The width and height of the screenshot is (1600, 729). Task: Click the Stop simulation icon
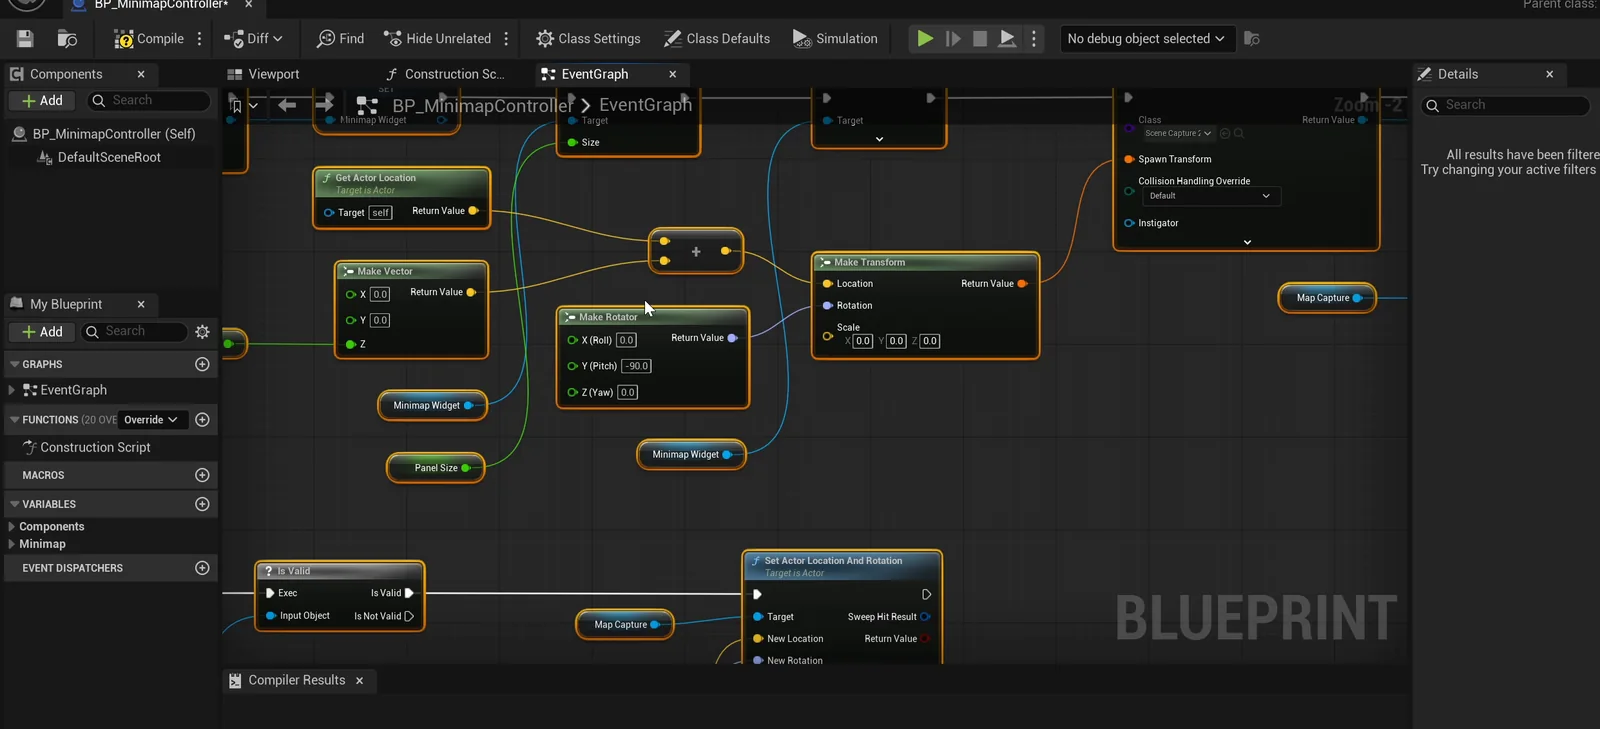[980, 39]
